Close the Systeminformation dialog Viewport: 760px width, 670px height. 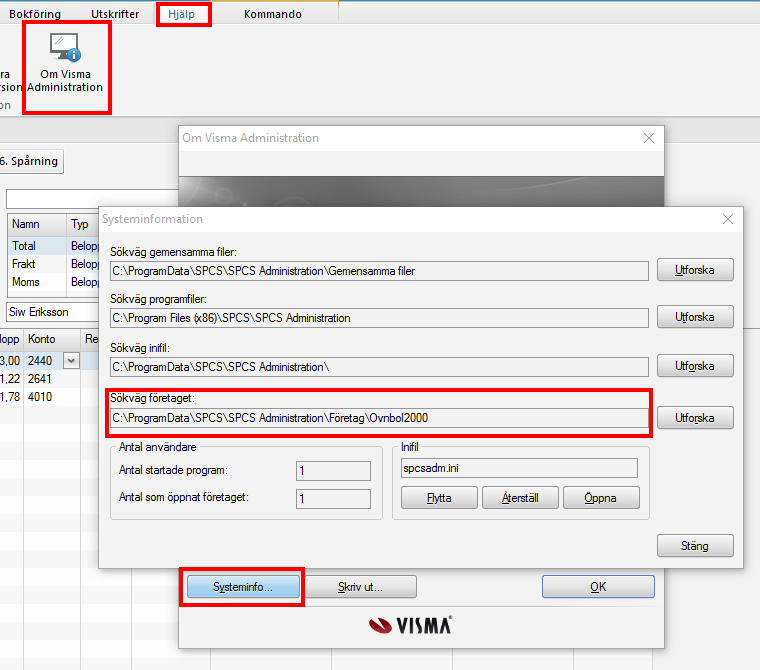[728, 219]
